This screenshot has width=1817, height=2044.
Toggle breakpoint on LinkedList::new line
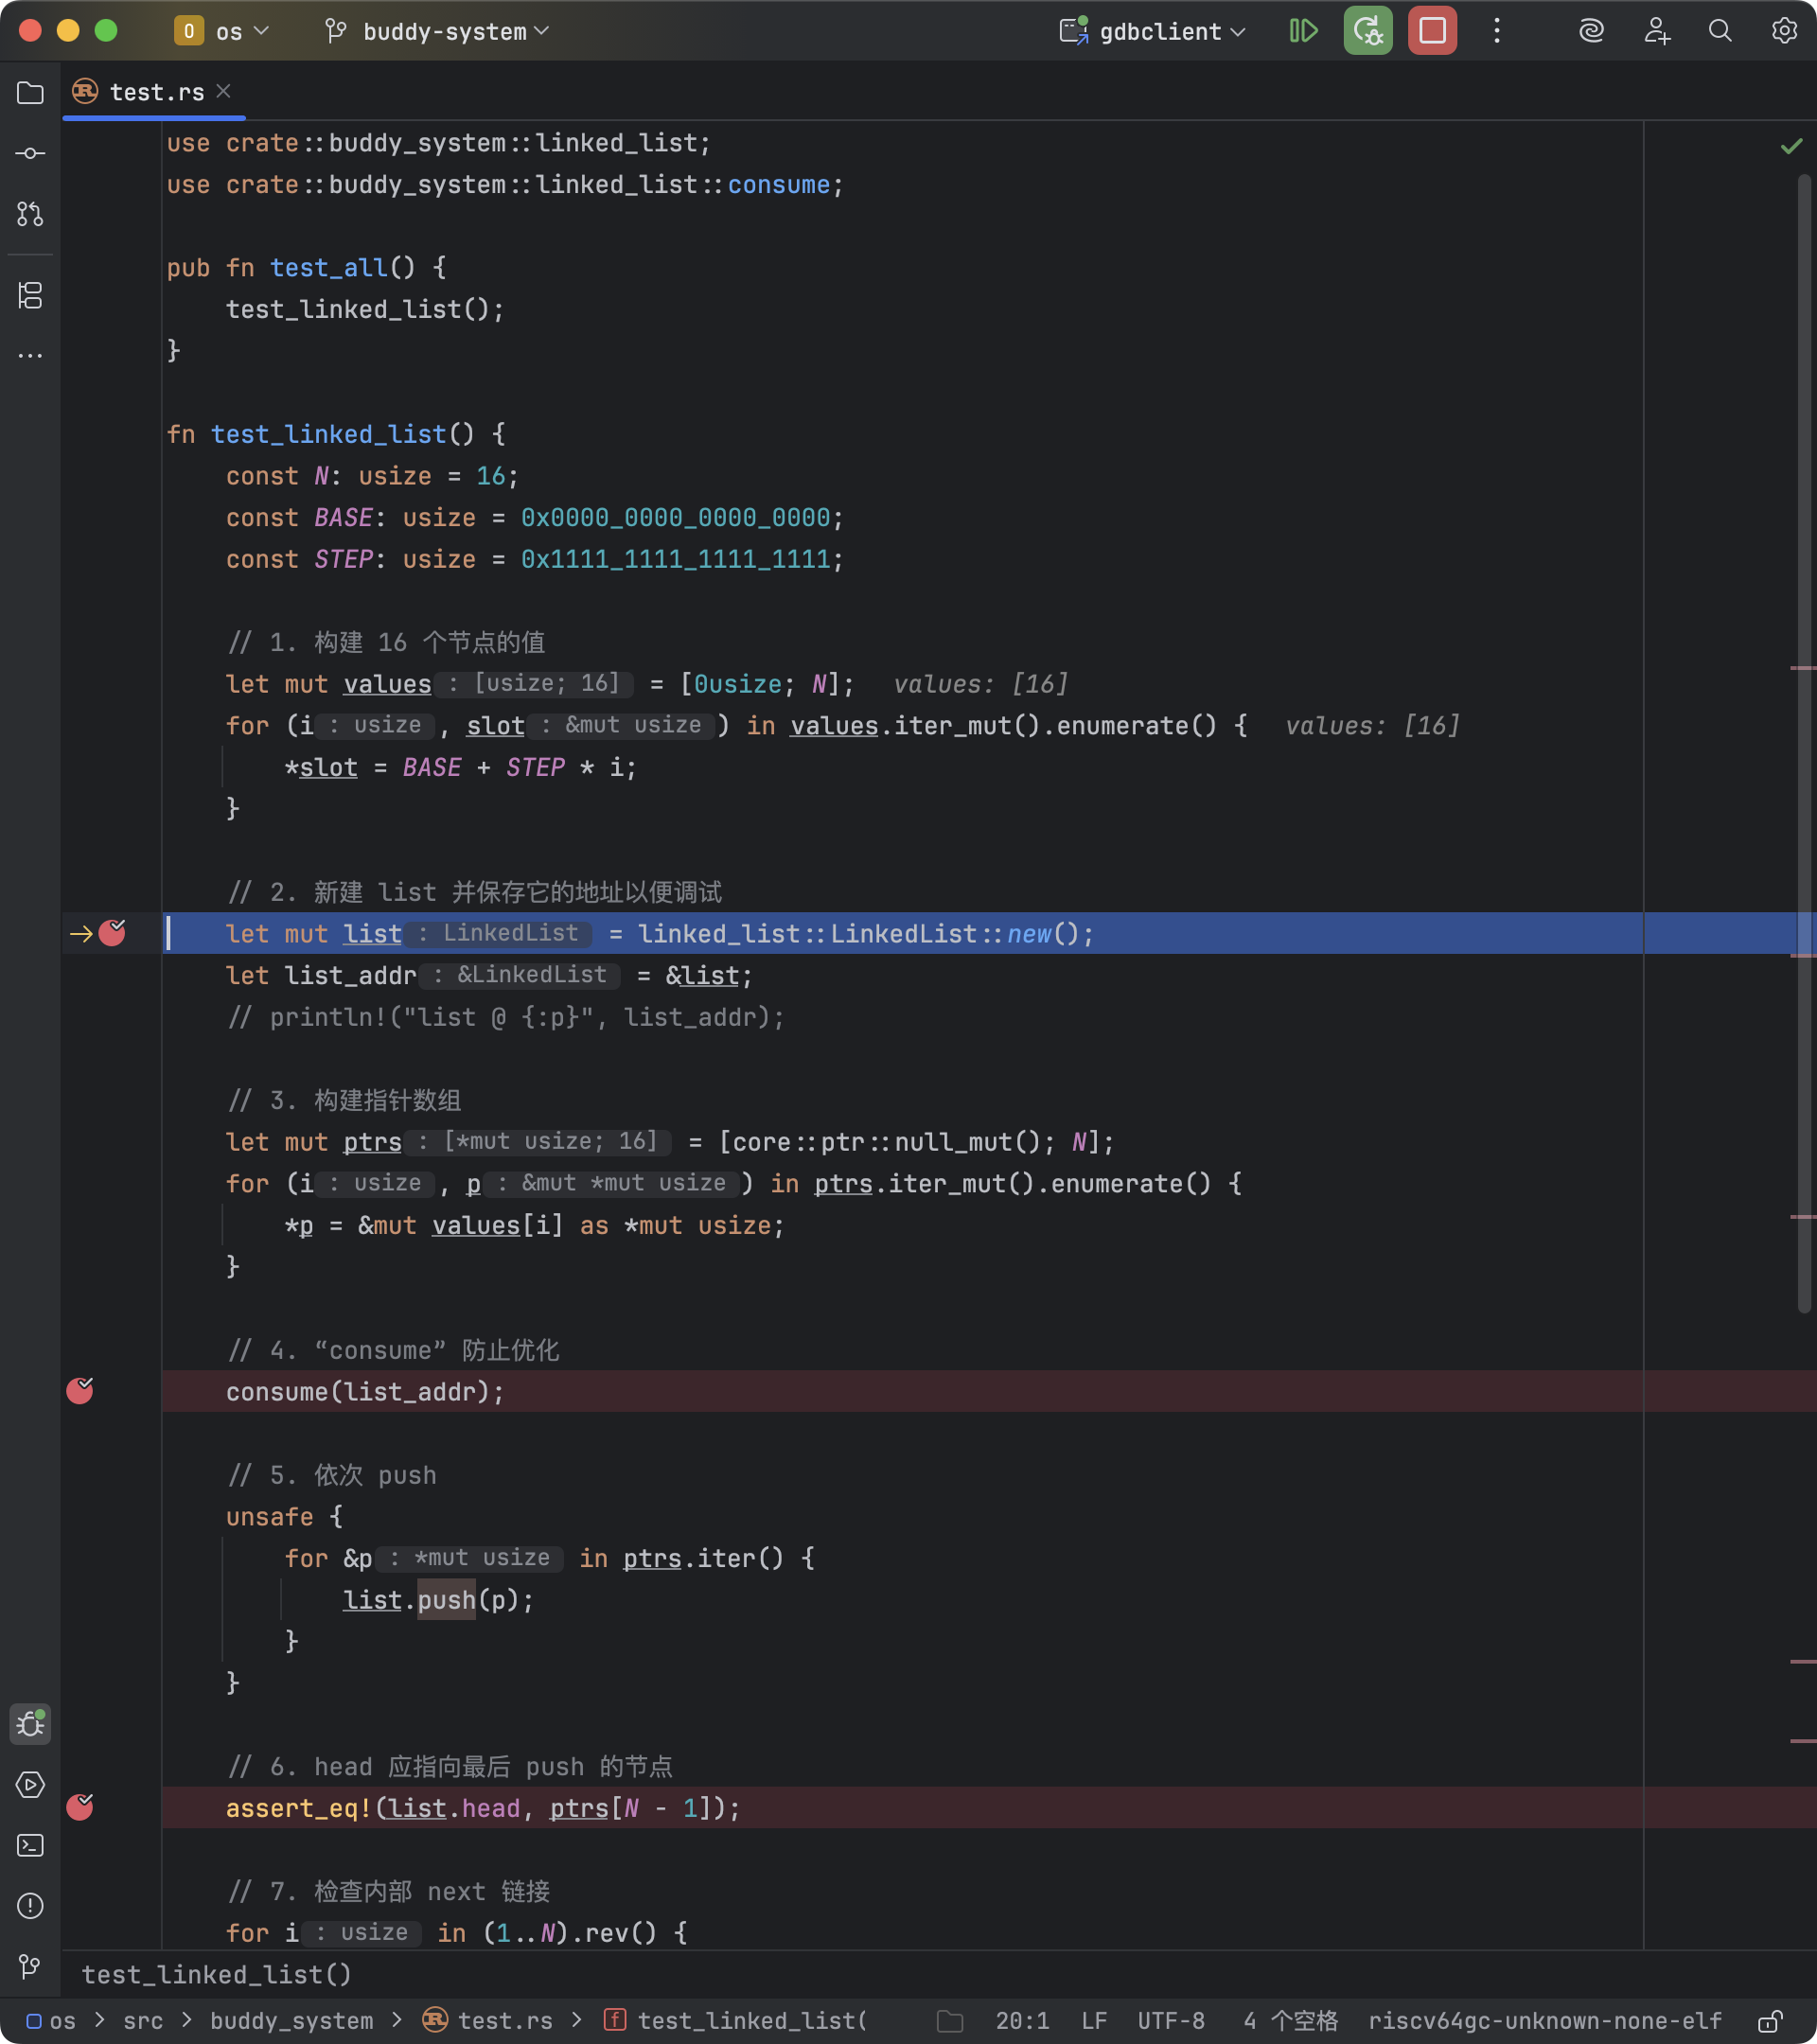[112, 933]
